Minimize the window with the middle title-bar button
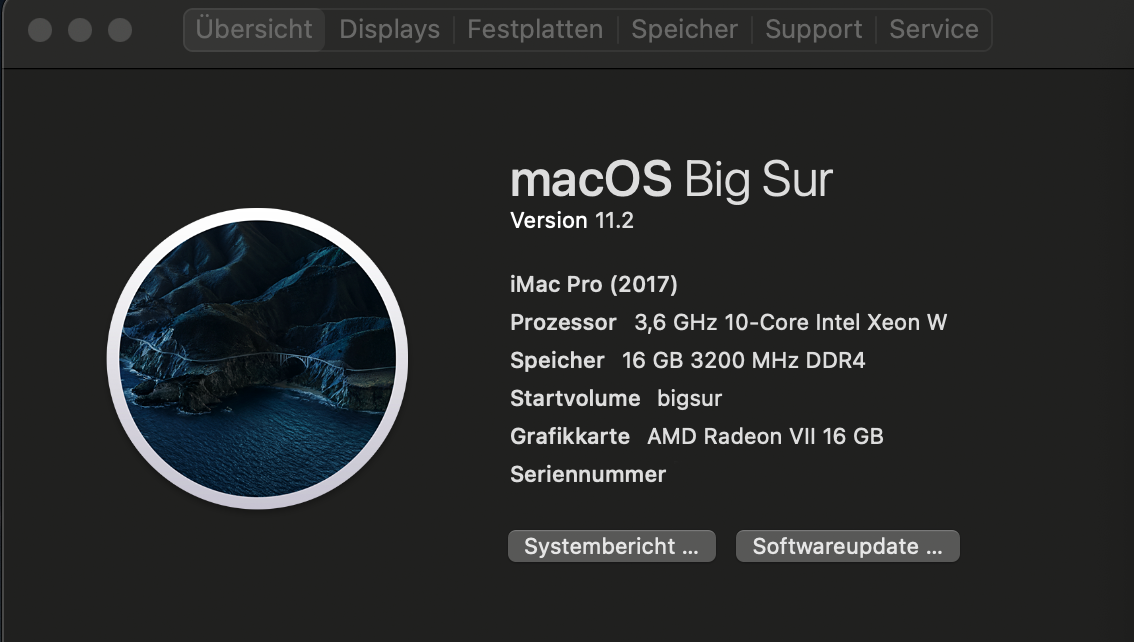The width and height of the screenshot is (1134, 642). [x=80, y=30]
